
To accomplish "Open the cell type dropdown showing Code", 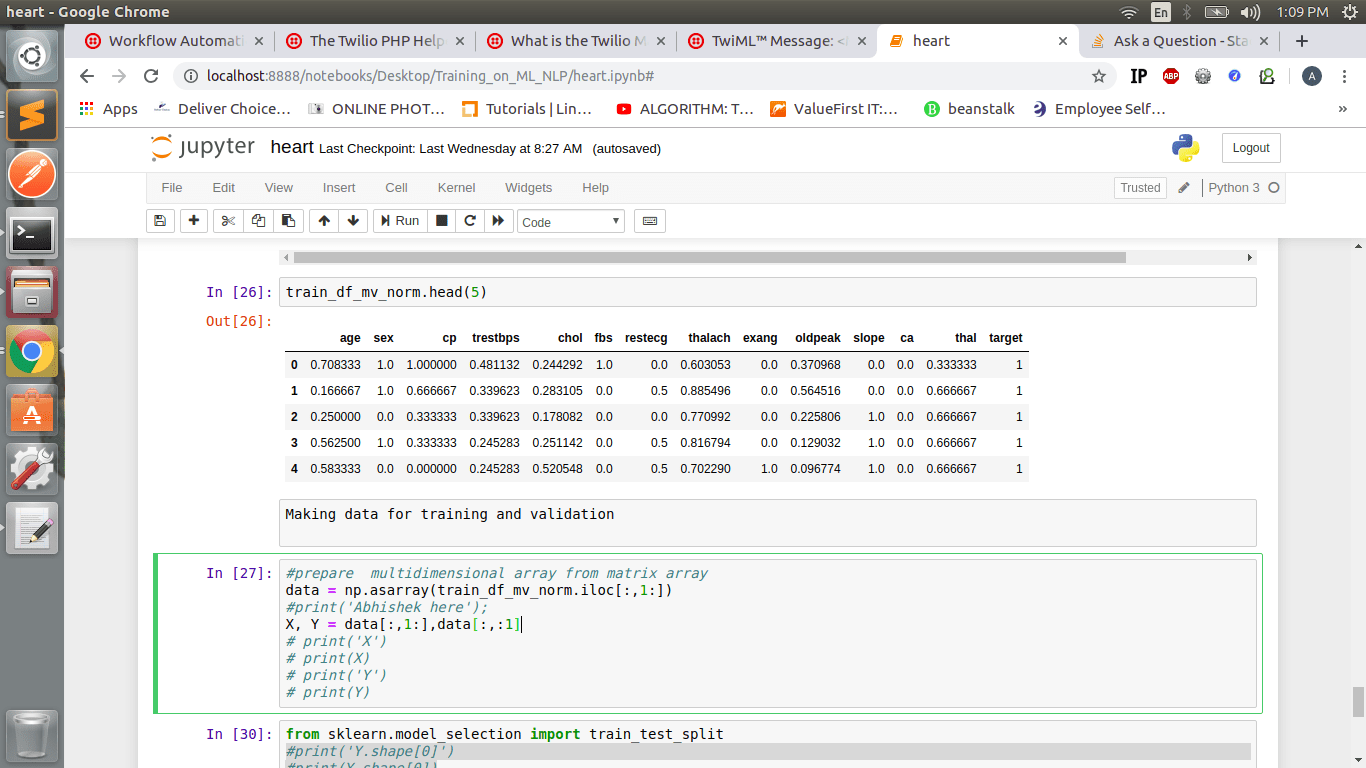I will [x=570, y=221].
